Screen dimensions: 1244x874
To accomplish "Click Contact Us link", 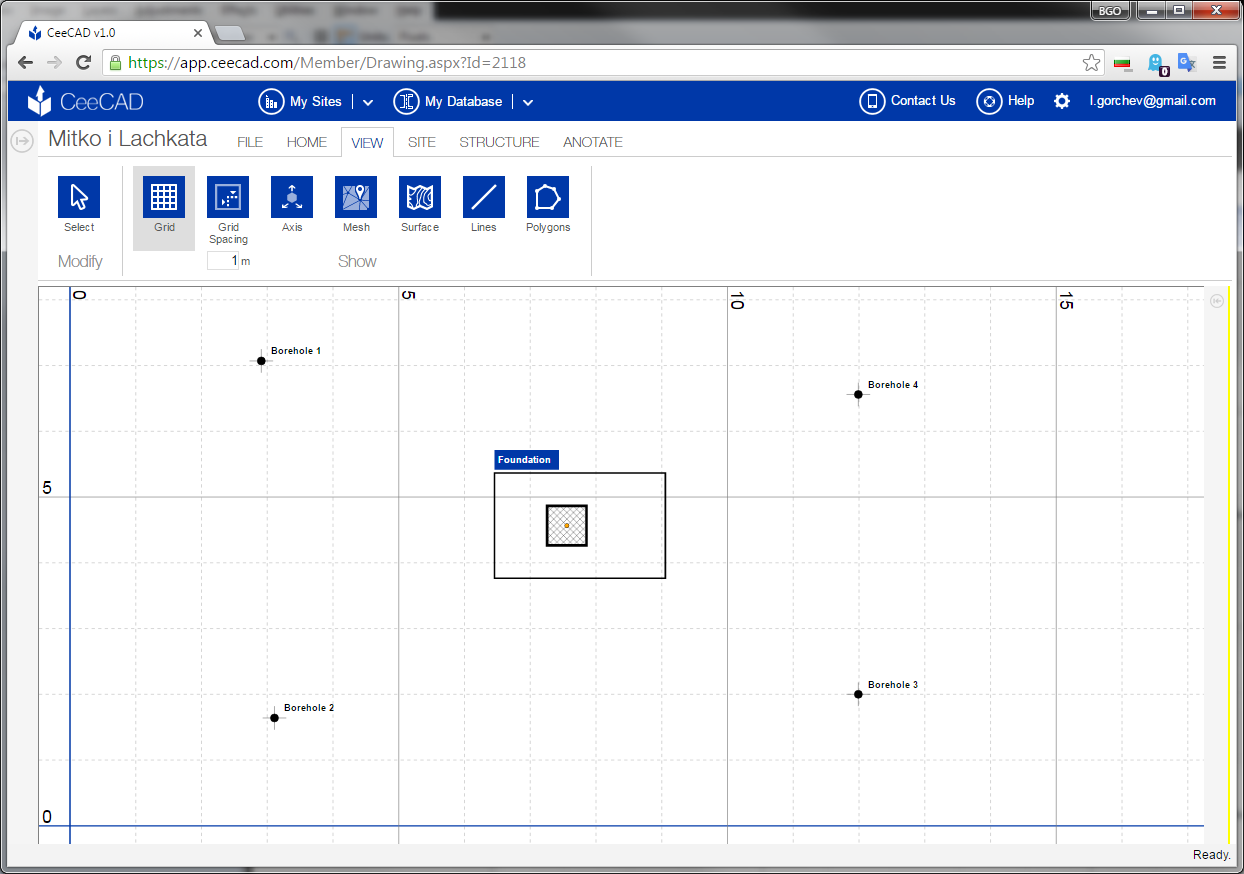I will click(x=908, y=101).
